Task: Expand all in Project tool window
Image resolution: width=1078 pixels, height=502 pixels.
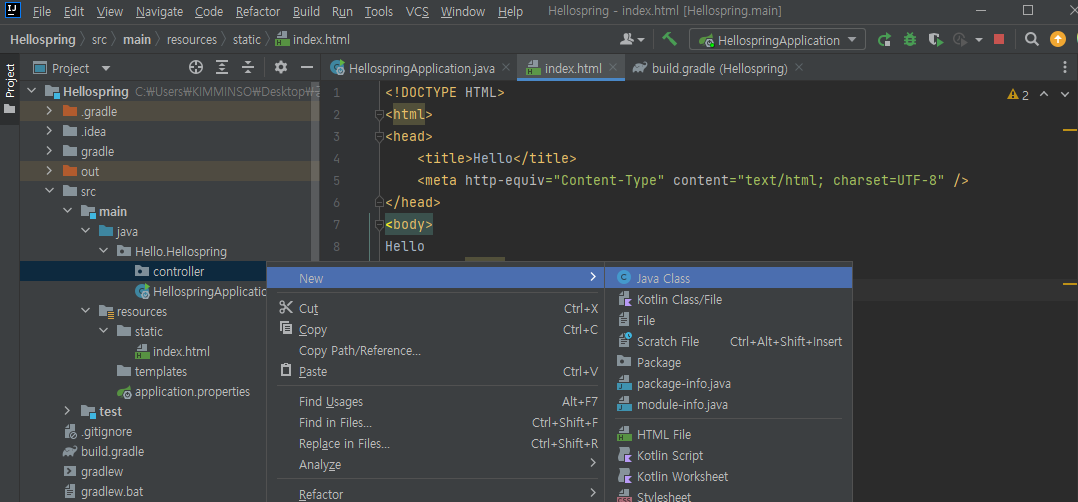Action: tap(222, 67)
